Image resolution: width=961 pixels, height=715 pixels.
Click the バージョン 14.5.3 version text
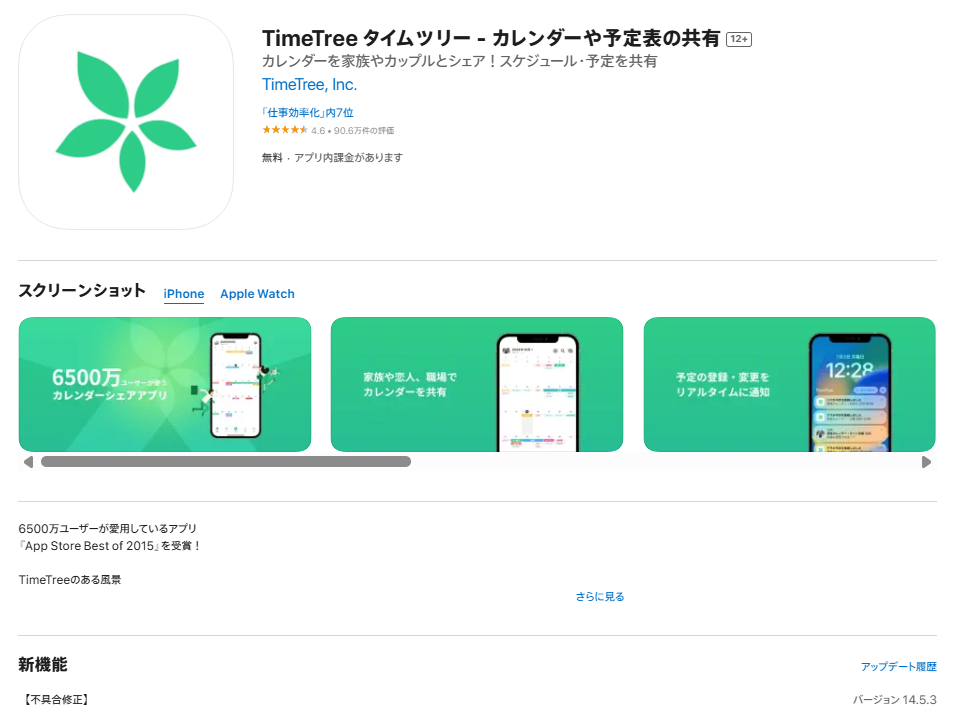[895, 700]
